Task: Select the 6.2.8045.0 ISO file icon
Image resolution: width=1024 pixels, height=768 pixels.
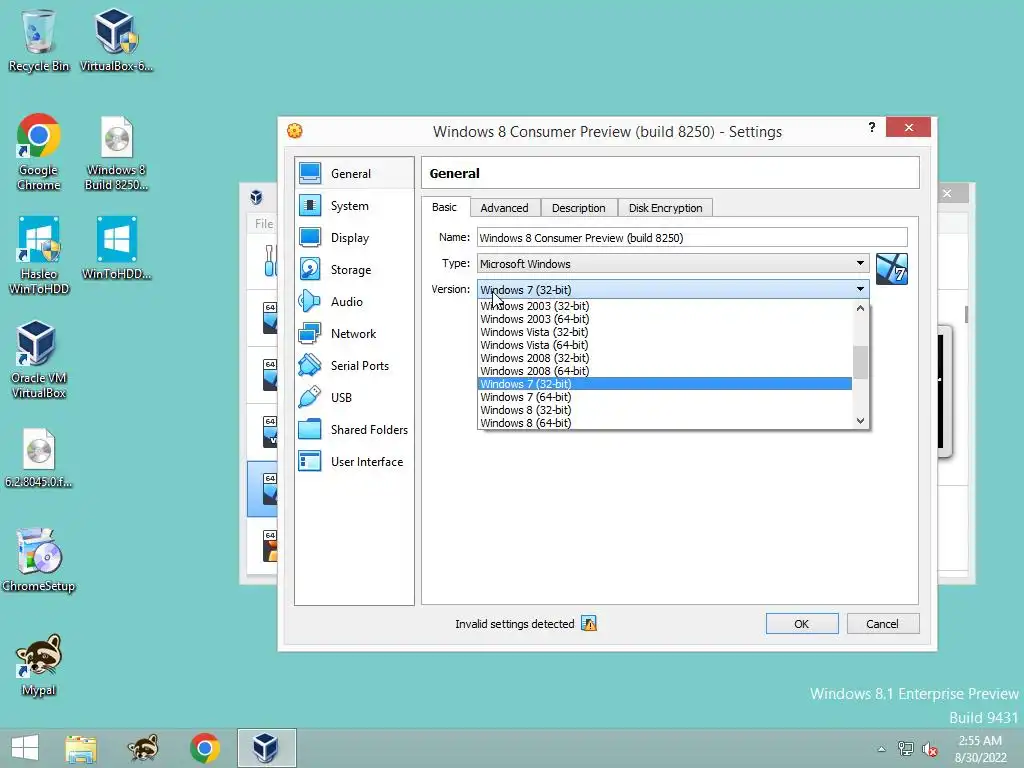Action: pos(39,458)
